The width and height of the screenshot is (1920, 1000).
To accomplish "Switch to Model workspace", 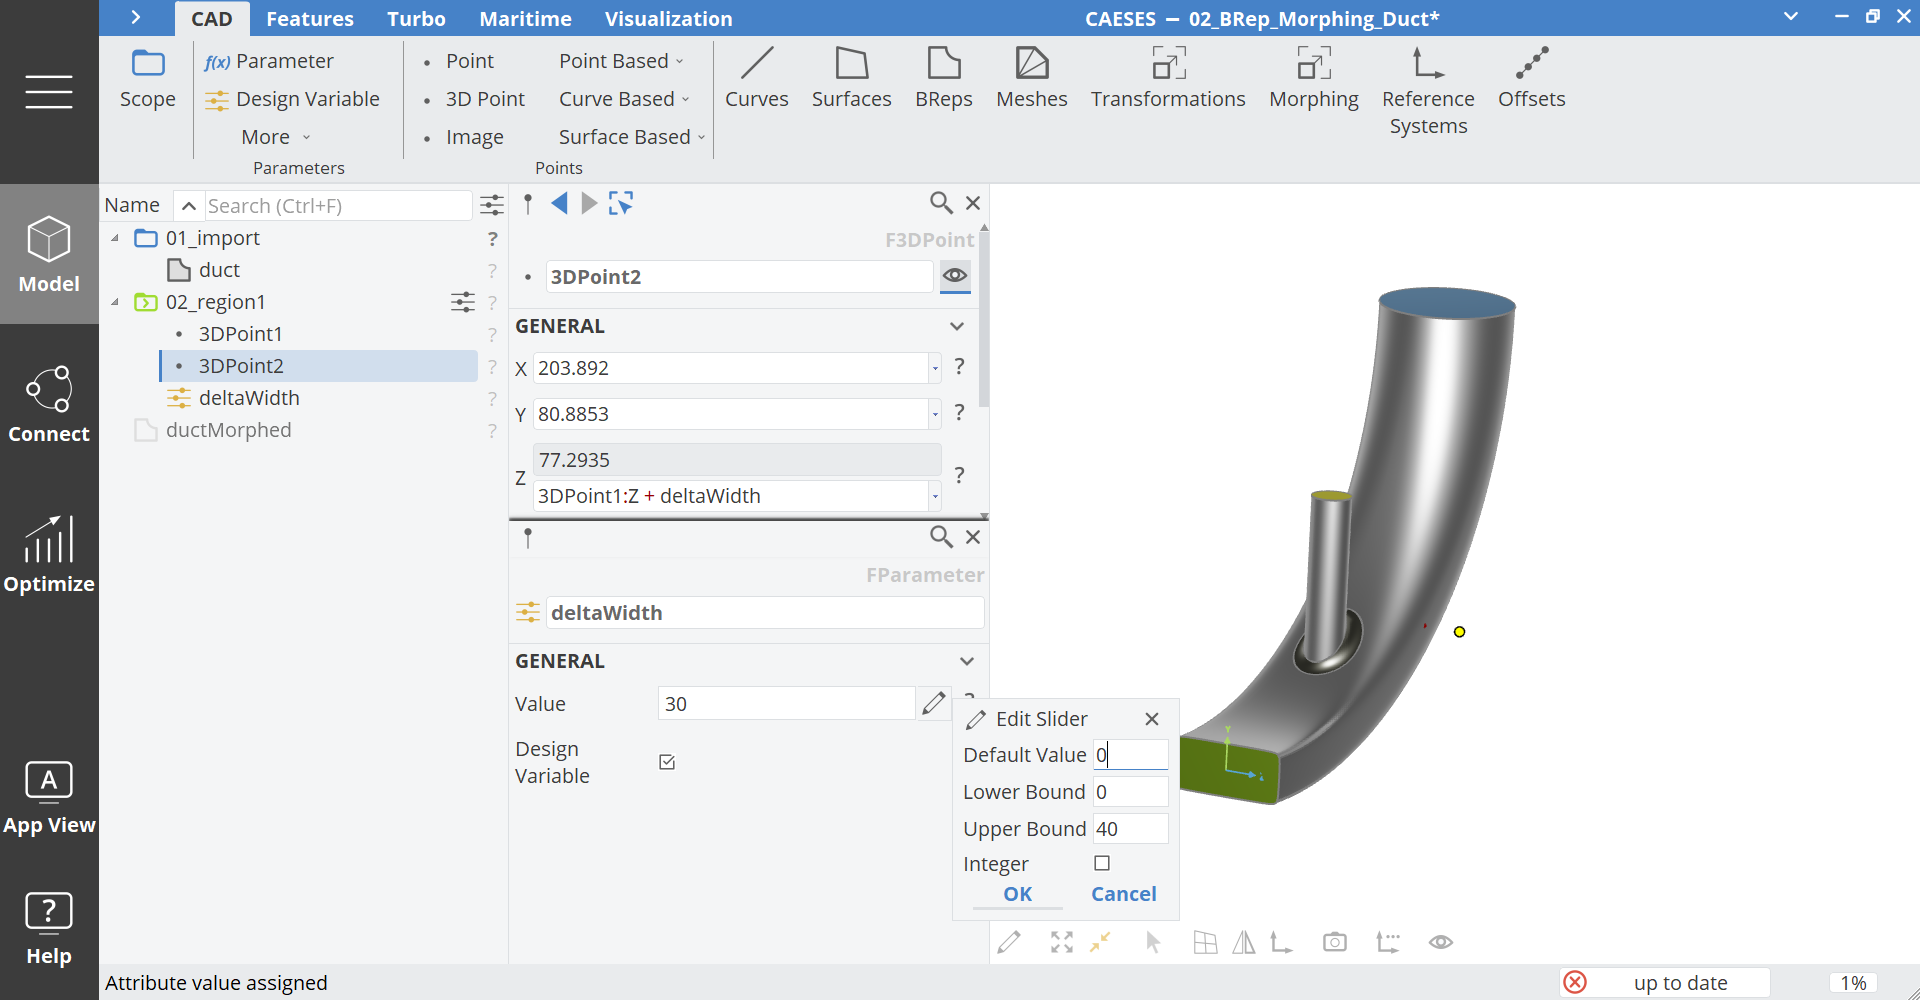I will (49, 254).
